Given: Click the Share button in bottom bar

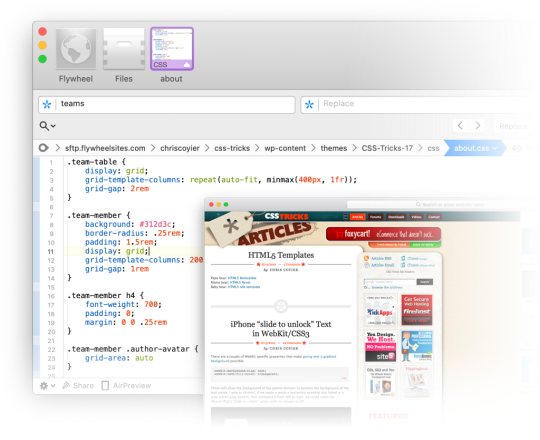Looking at the screenshot, I should [78, 386].
